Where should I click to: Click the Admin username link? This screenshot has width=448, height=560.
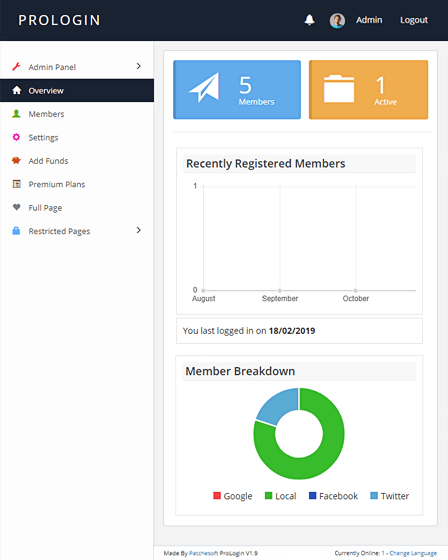pyautogui.click(x=369, y=20)
